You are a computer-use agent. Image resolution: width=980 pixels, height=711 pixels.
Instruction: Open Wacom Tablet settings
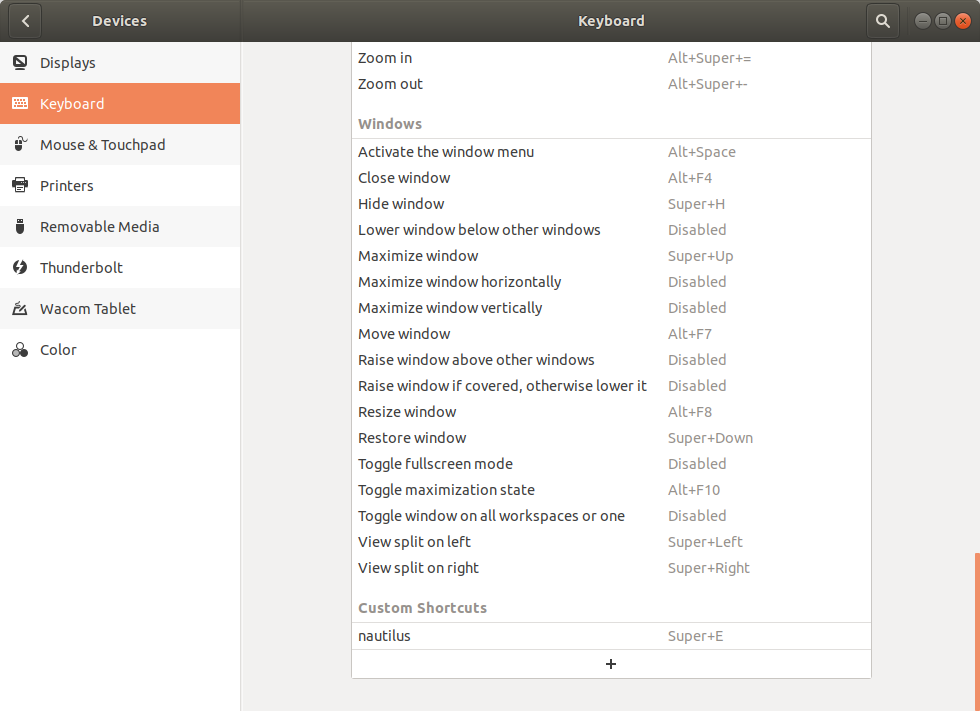coord(89,308)
